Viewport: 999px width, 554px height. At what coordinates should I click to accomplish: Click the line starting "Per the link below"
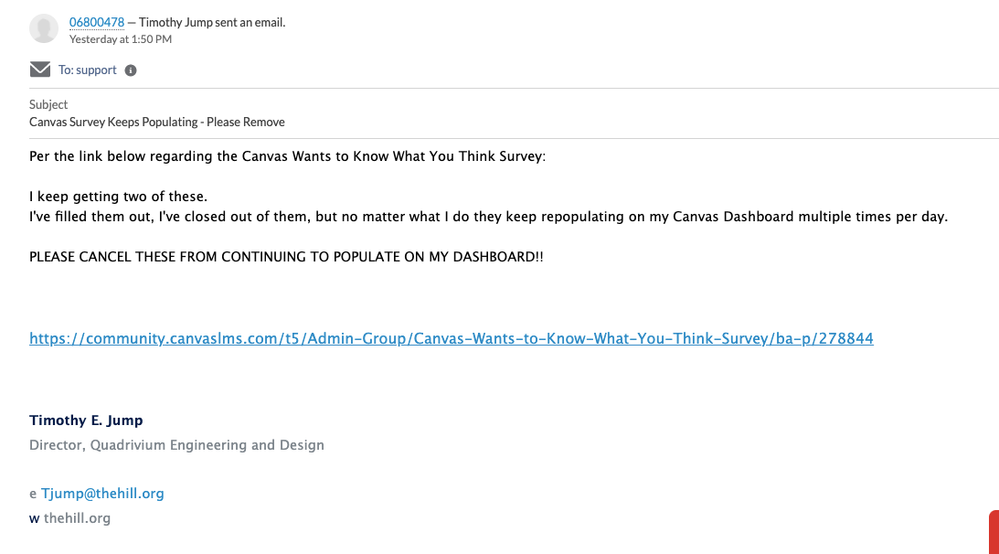tap(287, 157)
